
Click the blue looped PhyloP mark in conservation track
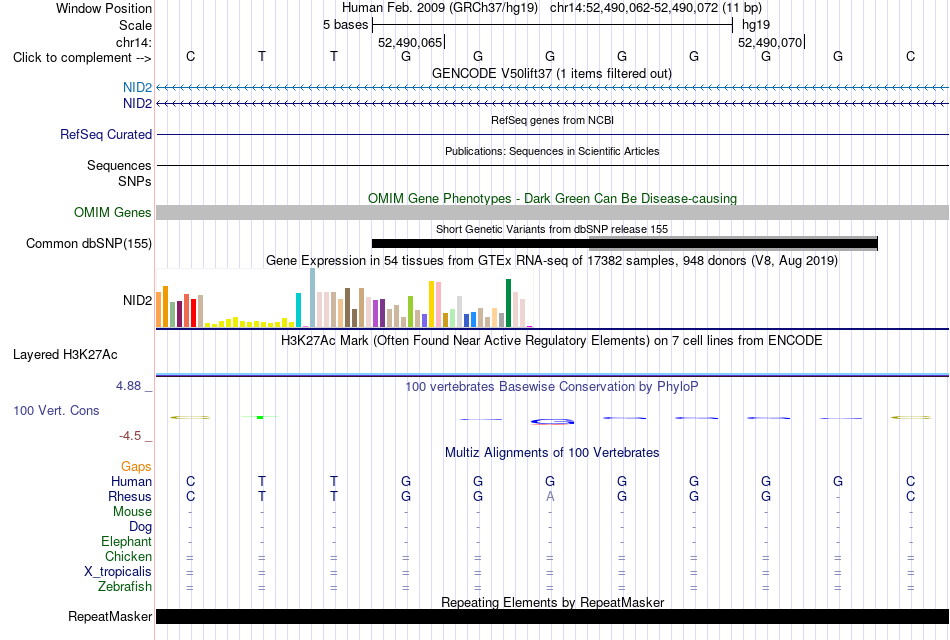point(552,421)
